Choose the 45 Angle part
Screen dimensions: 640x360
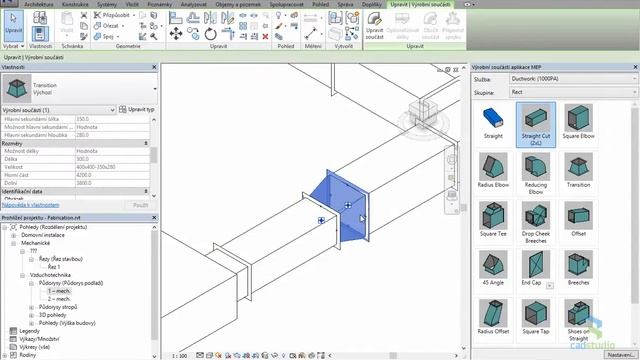tap(493, 269)
